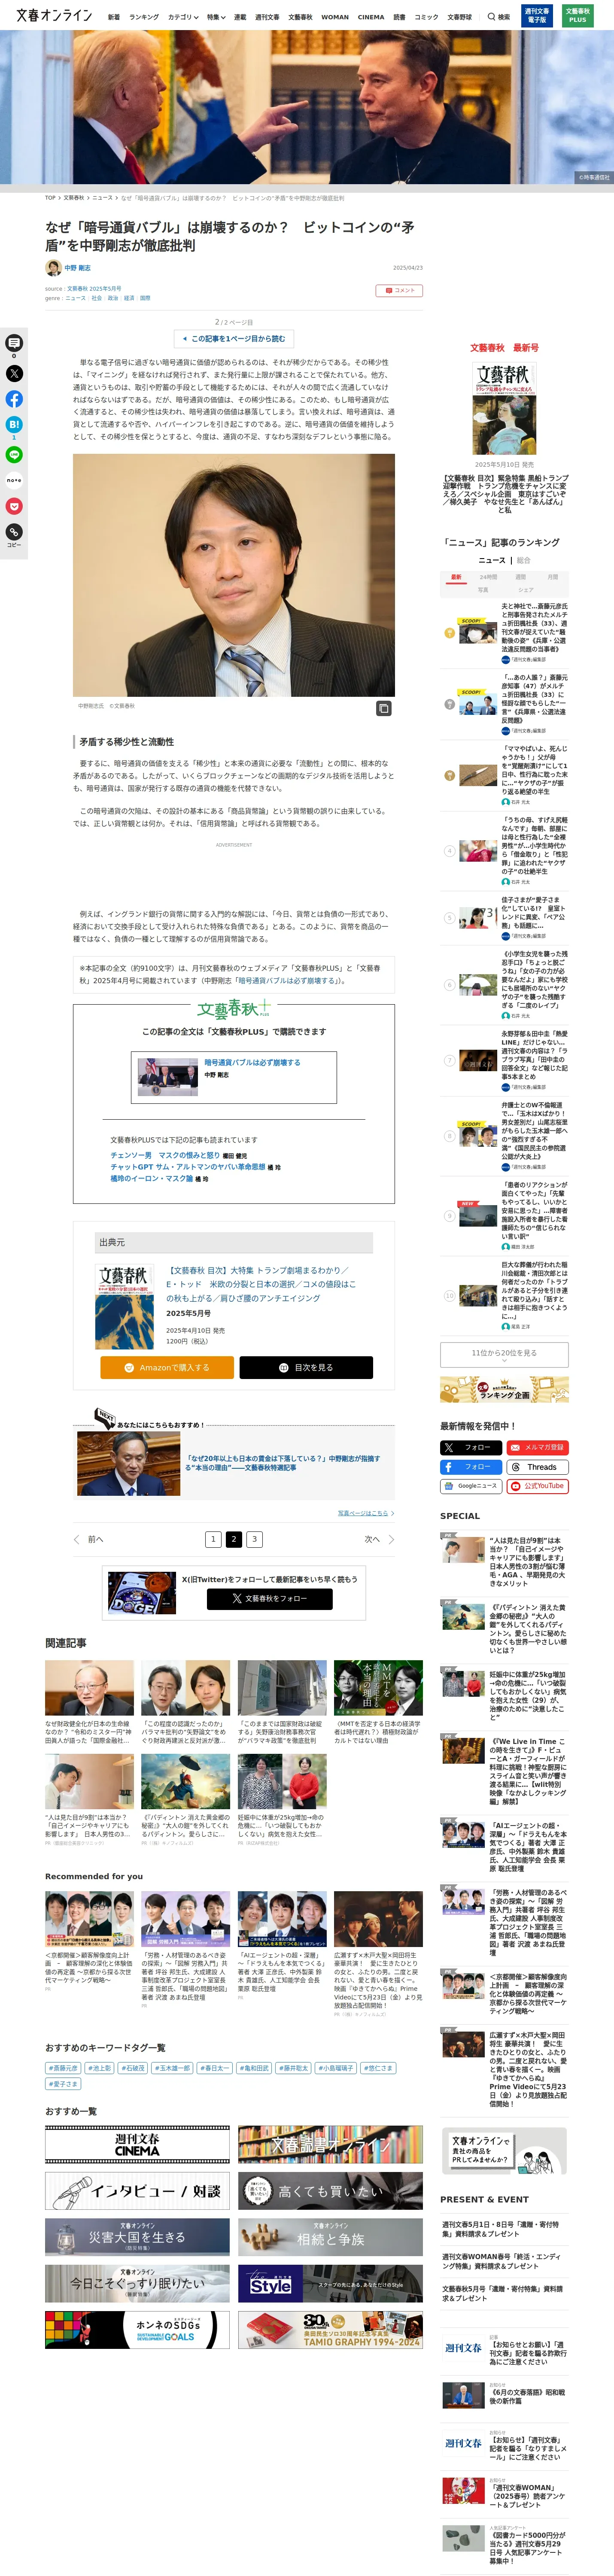The height and width of the screenshot is (2576, 614).
Task: Follow on Facebook in 最新情報 section
Action: 470,1467
